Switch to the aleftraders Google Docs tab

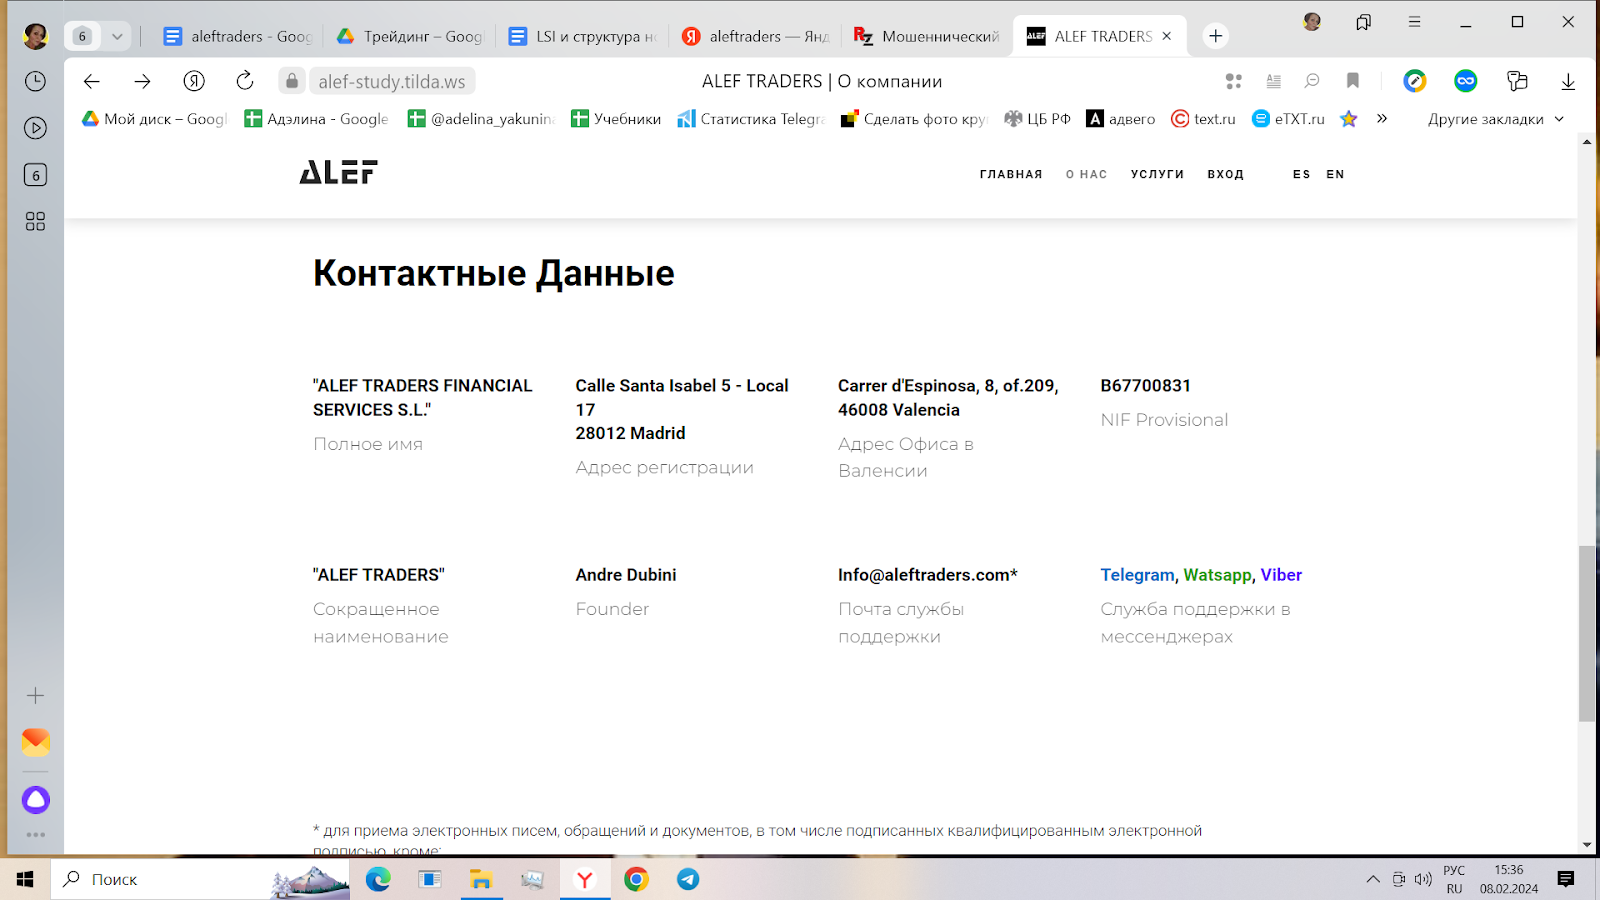click(x=238, y=36)
